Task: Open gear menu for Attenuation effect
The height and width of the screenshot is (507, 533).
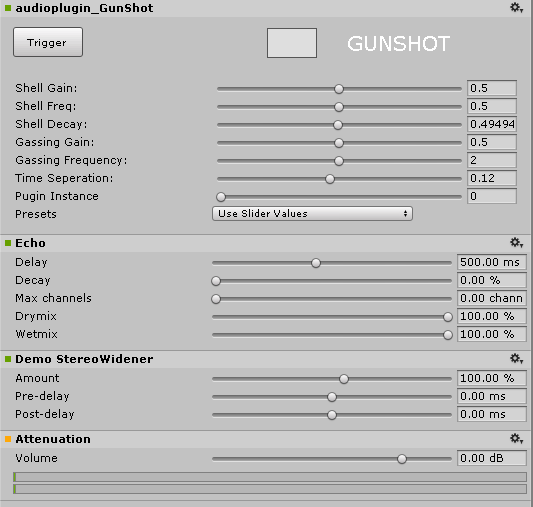Action: coord(516,439)
